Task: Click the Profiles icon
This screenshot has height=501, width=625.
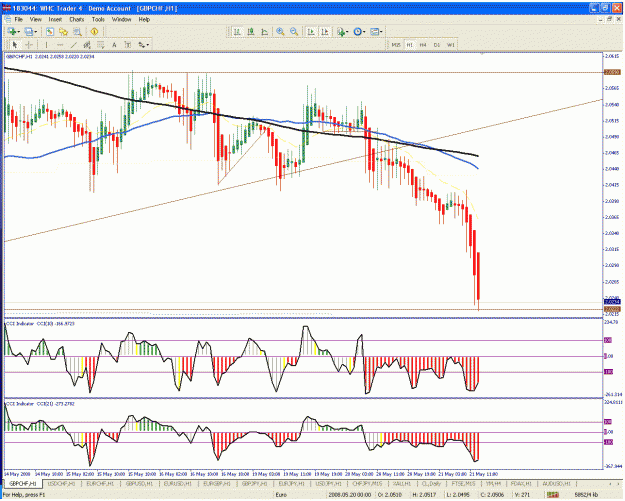Action: click(x=28, y=31)
